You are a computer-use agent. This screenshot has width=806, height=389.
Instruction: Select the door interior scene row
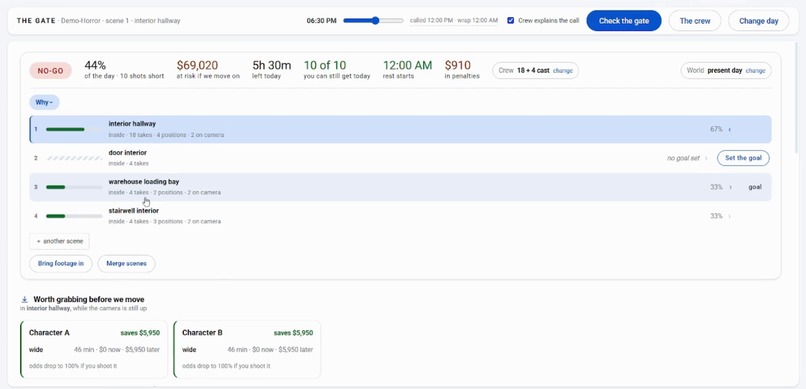point(400,158)
